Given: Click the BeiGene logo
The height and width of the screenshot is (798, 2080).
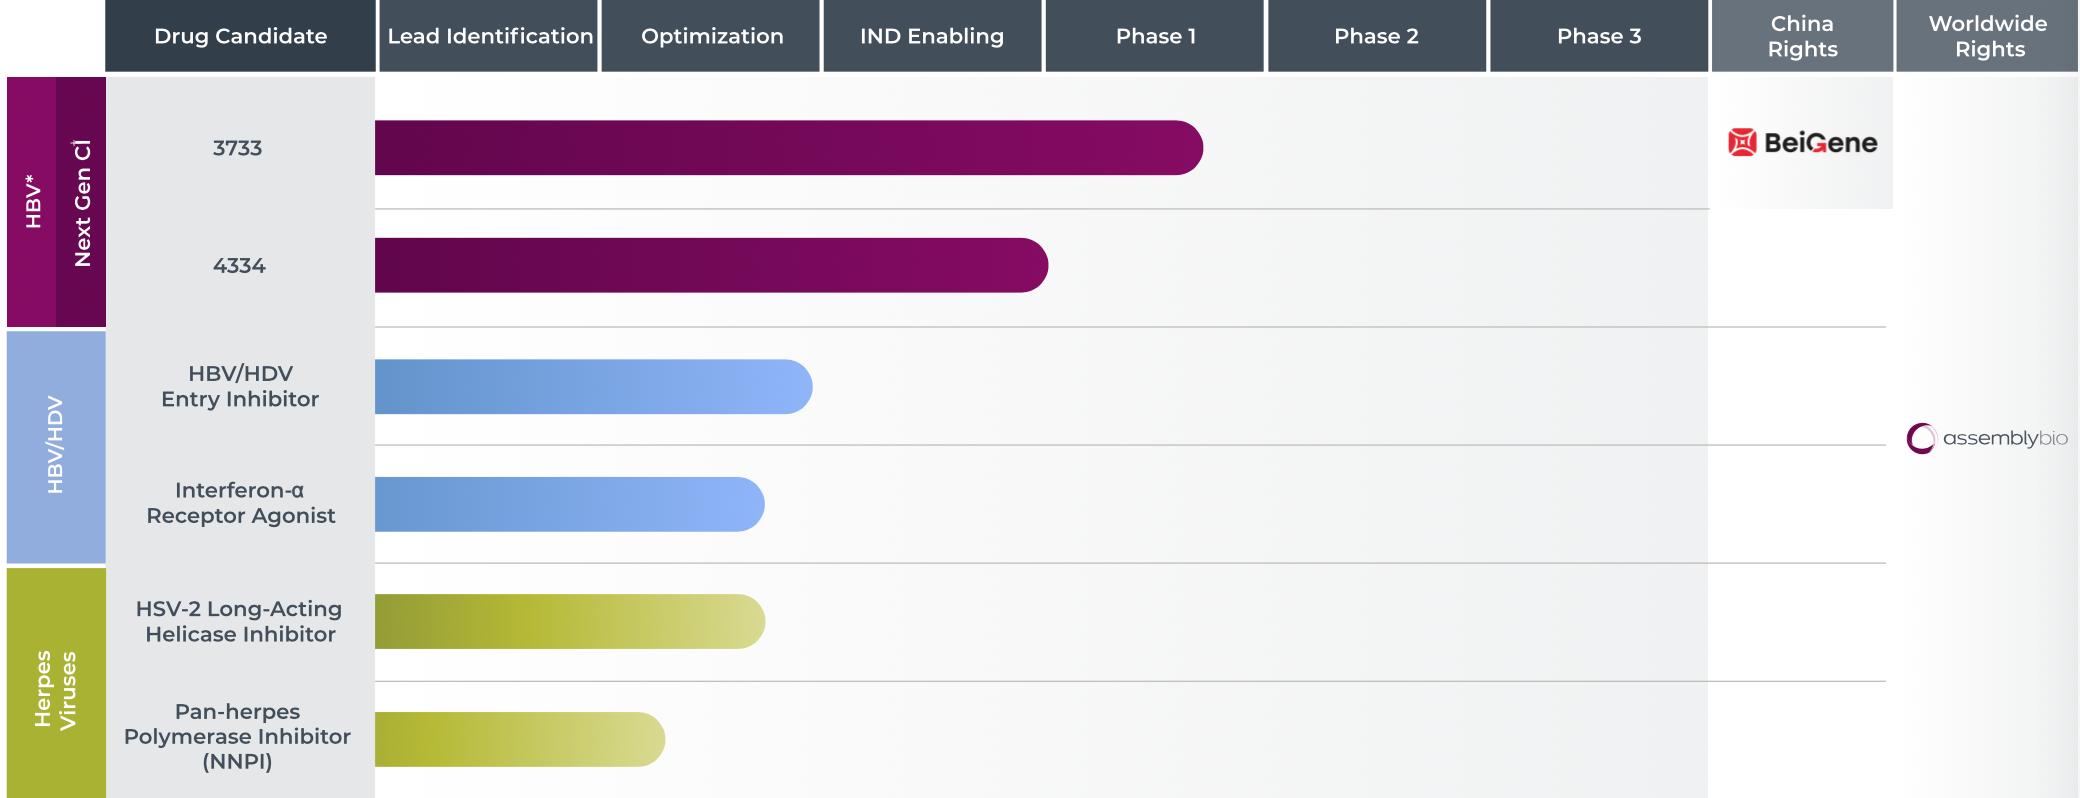Looking at the screenshot, I should [x=1802, y=143].
